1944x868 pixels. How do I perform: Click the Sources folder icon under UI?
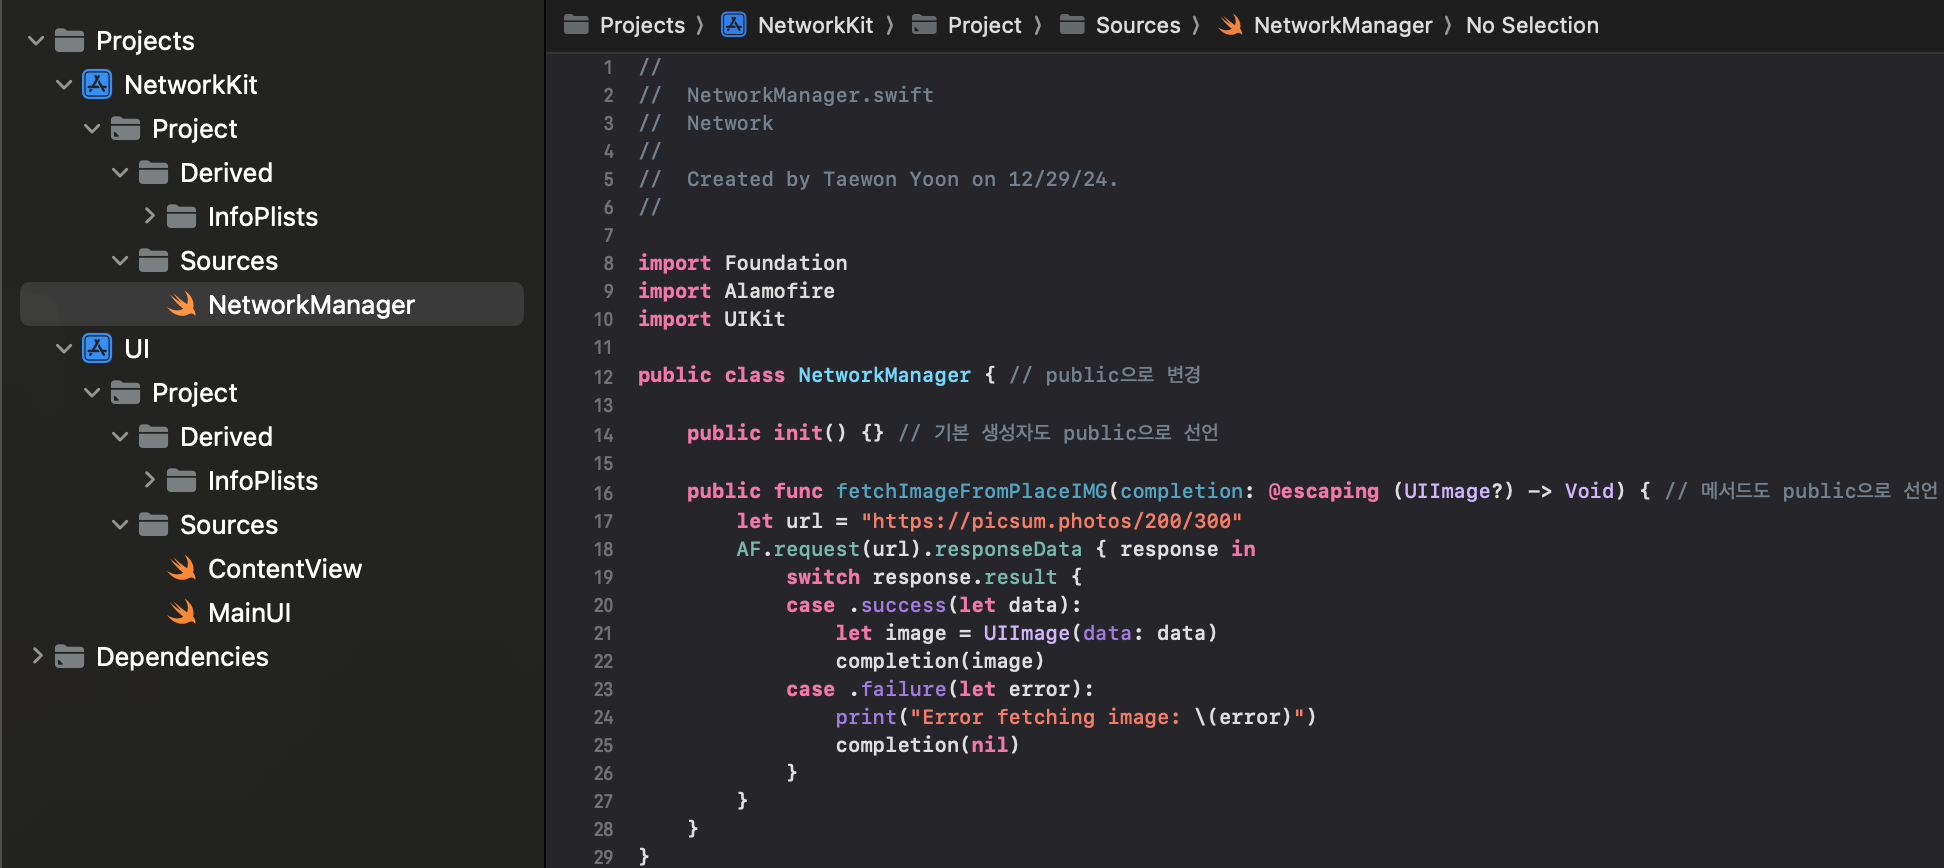153,525
